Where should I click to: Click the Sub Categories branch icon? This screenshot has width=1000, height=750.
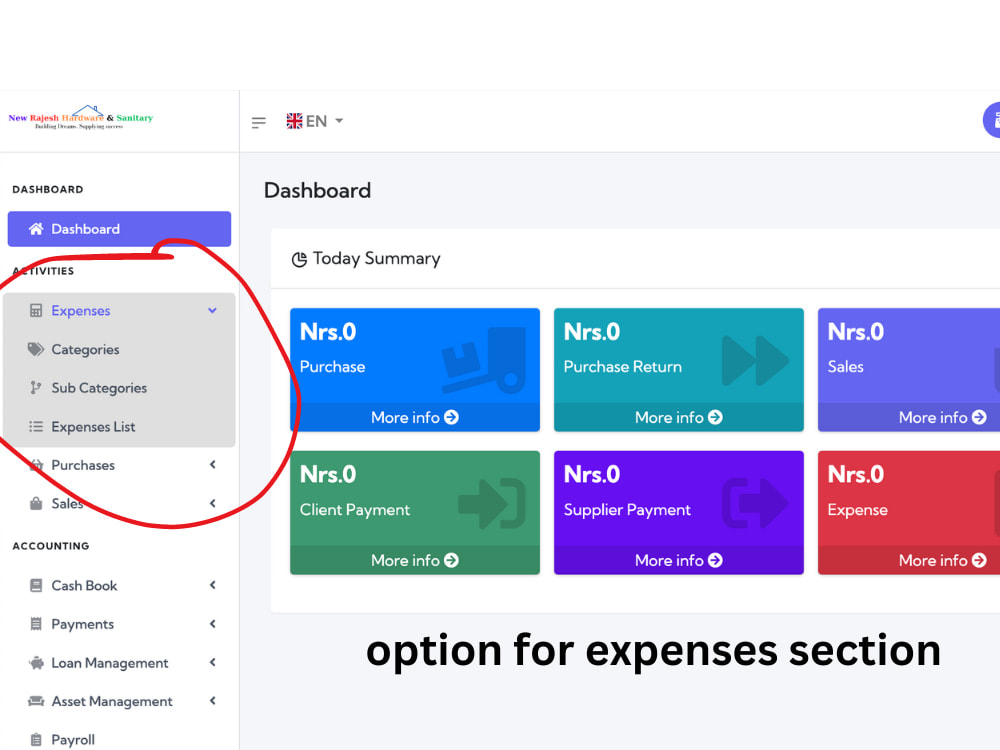pyautogui.click(x=36, y=388)
